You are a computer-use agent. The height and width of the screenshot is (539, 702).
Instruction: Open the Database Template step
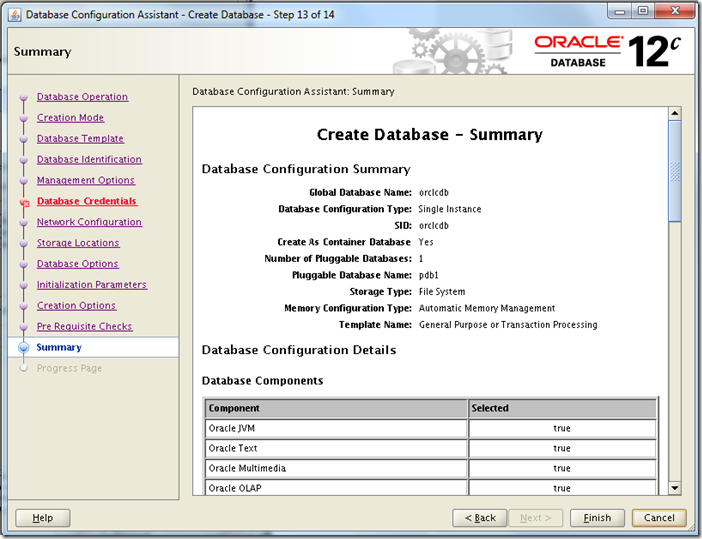coord(80,139)
